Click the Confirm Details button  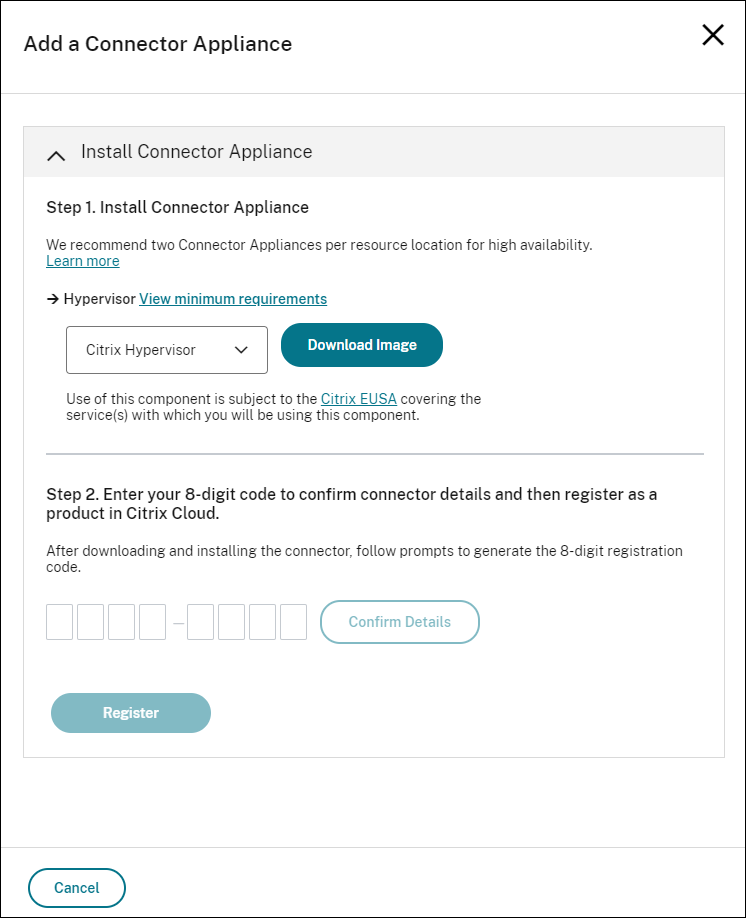click(399, 621)
